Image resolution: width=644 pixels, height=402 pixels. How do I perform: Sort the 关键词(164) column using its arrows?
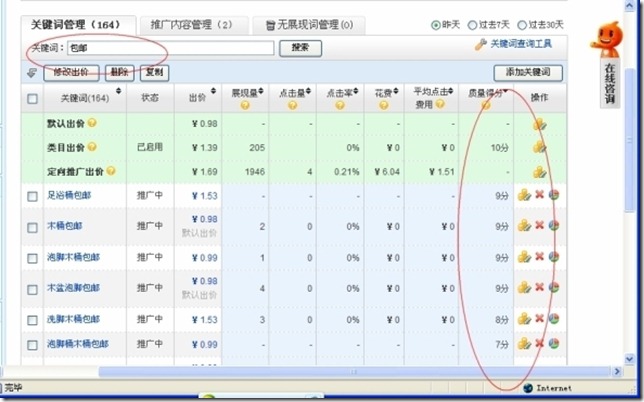coord(119,92)
